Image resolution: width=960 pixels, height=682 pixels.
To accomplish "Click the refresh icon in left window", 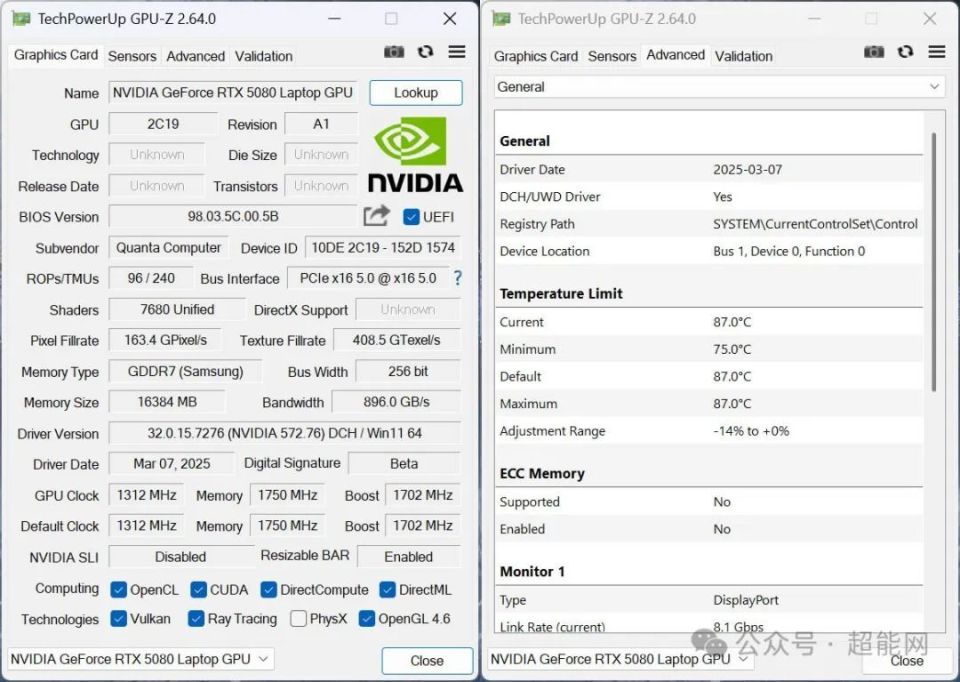I will click(426, 52).
